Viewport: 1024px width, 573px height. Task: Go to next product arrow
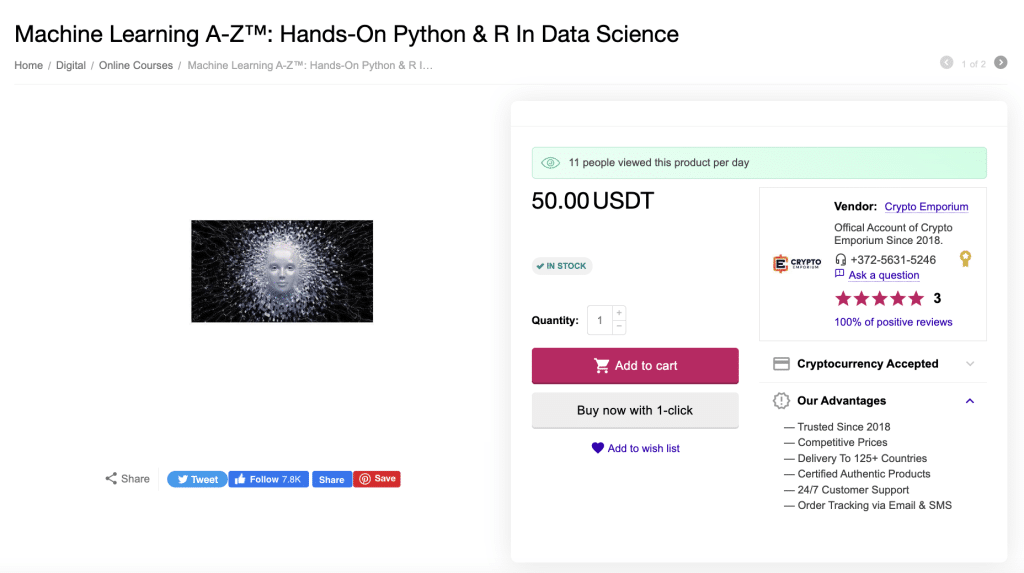coord(1000,63)
